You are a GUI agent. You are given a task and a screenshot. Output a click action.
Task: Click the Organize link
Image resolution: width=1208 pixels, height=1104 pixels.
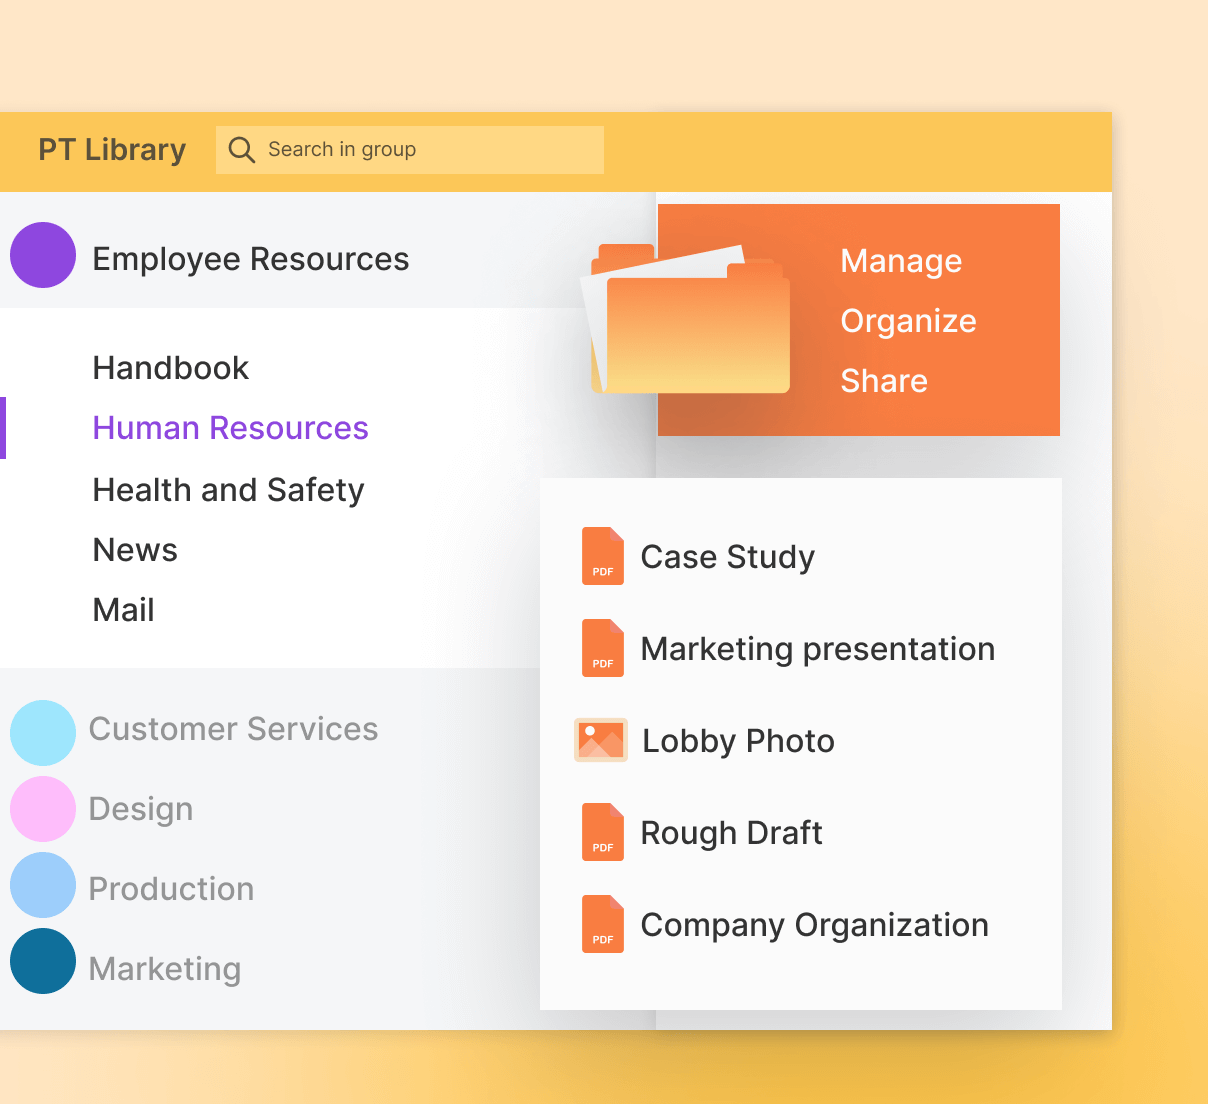pos(908,321)
